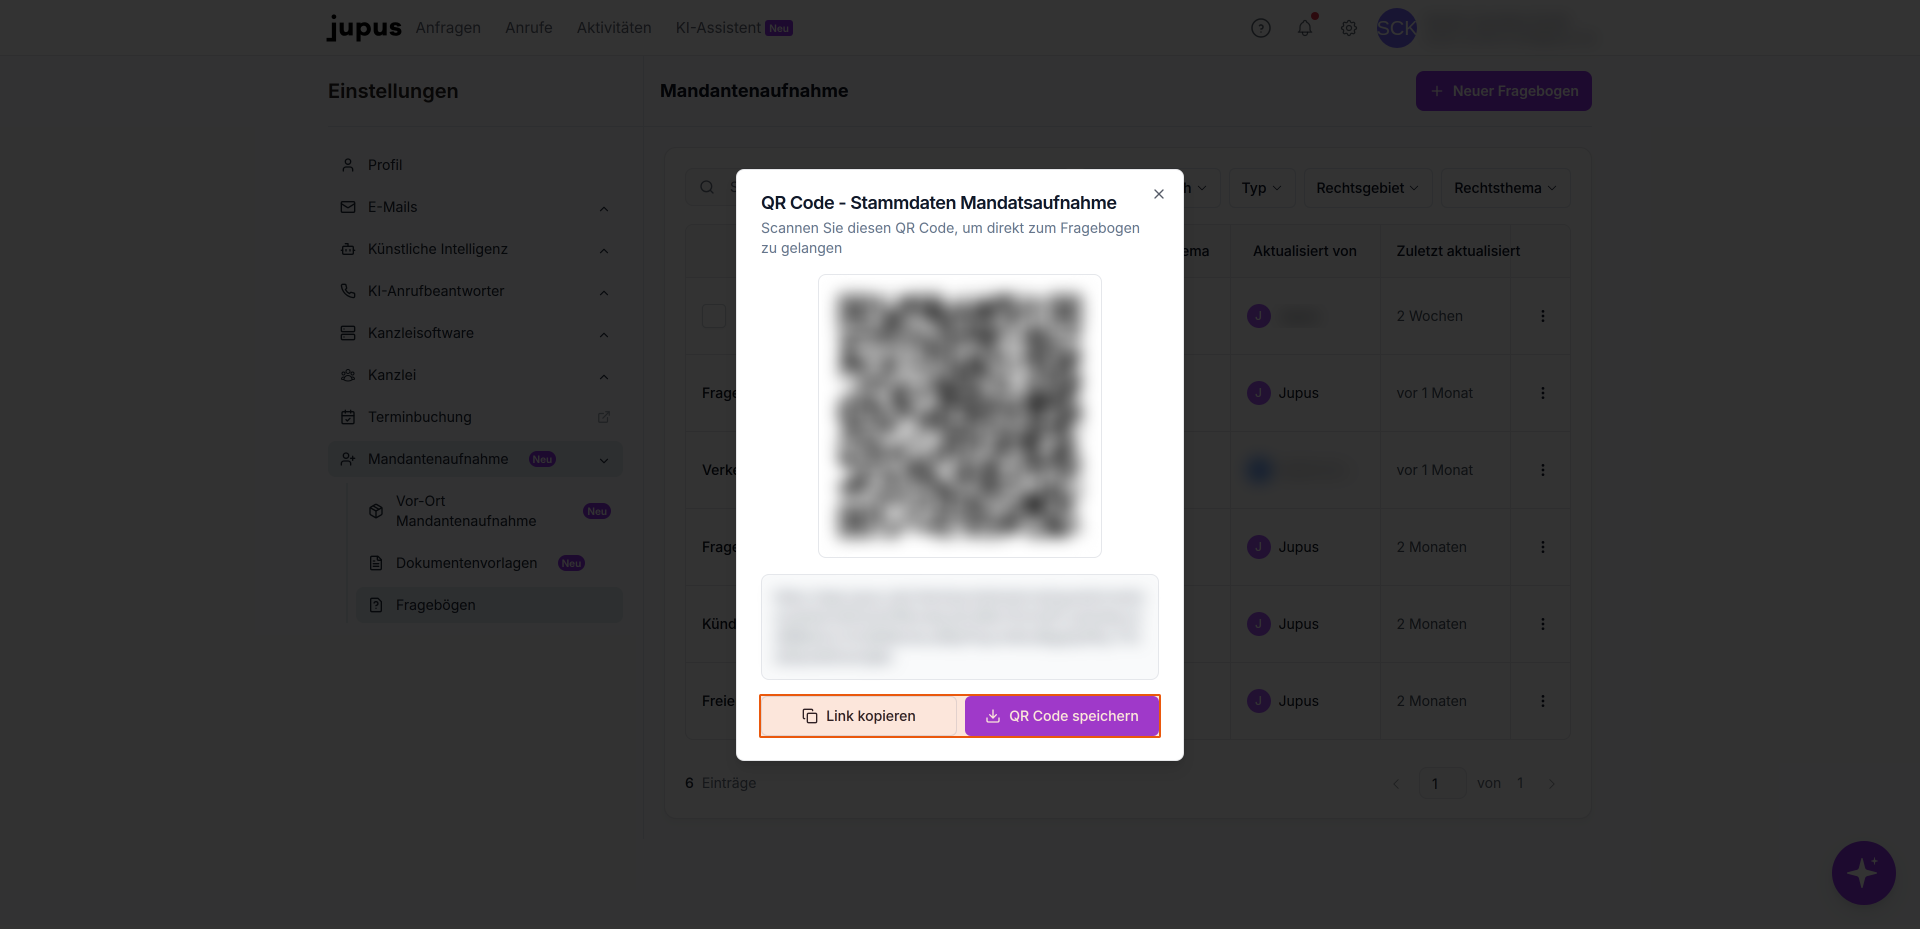Save the QR code via QR Code speichern

click(x=1062, y=716)
